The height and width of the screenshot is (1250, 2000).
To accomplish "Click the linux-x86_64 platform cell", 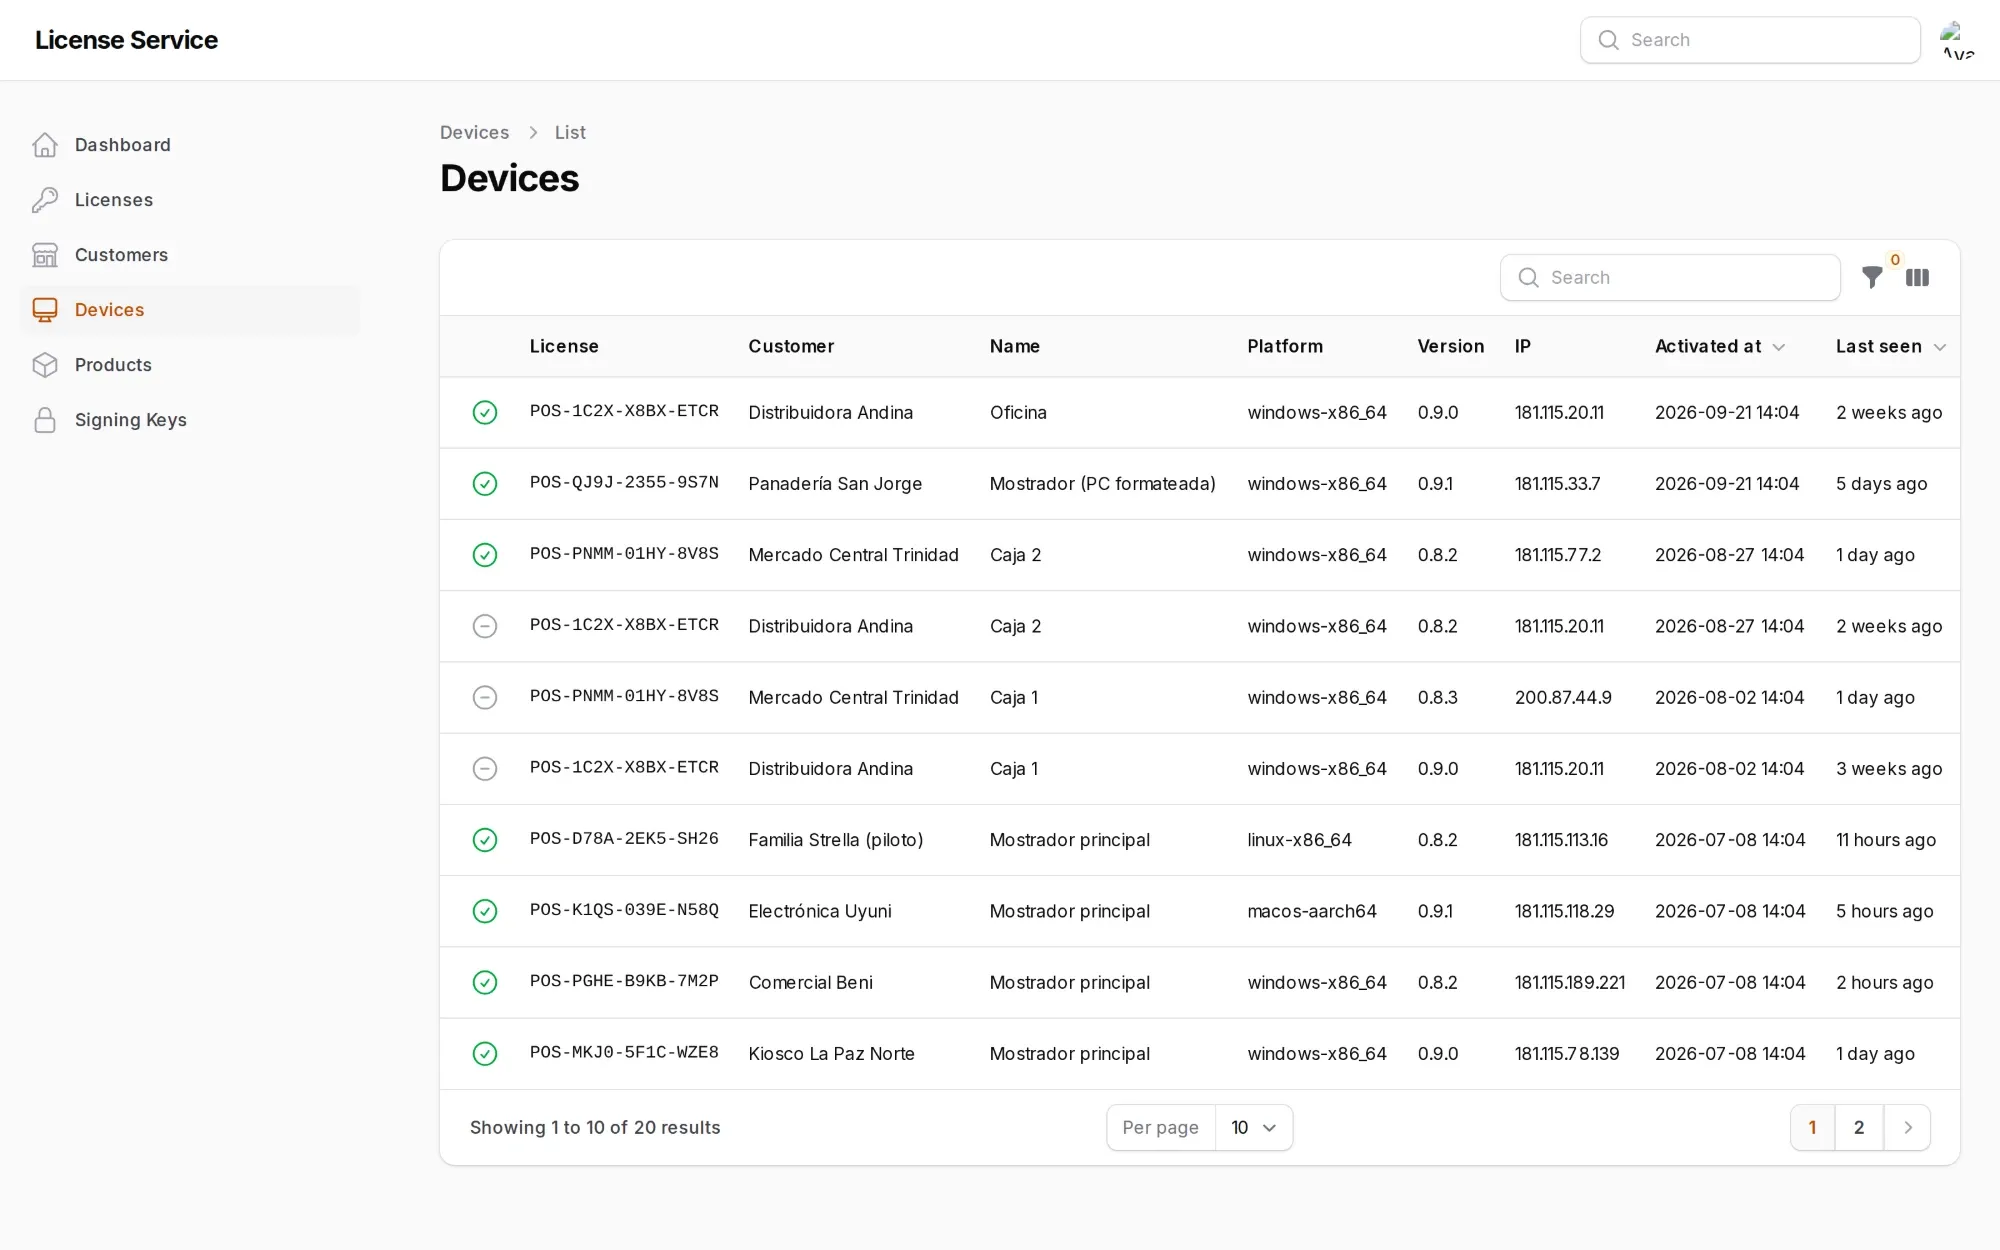I will 1299,840.
